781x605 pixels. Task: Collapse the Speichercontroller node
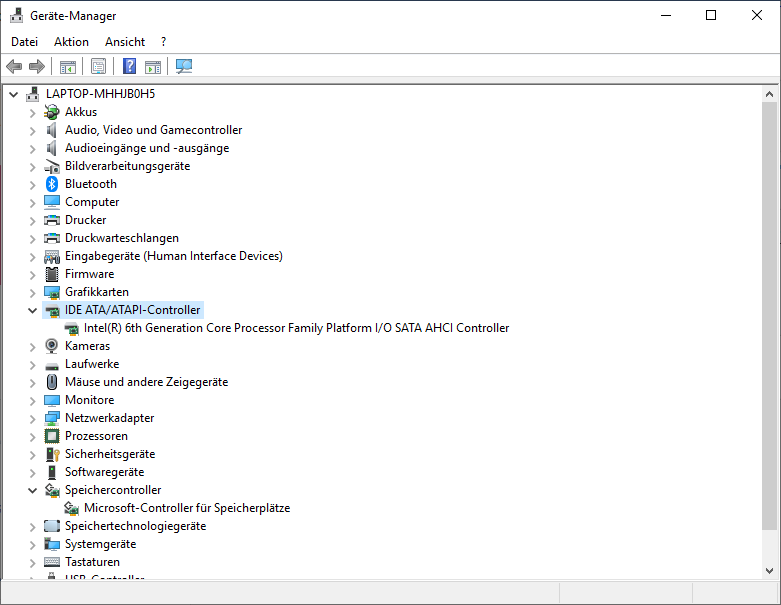[32, 490]
